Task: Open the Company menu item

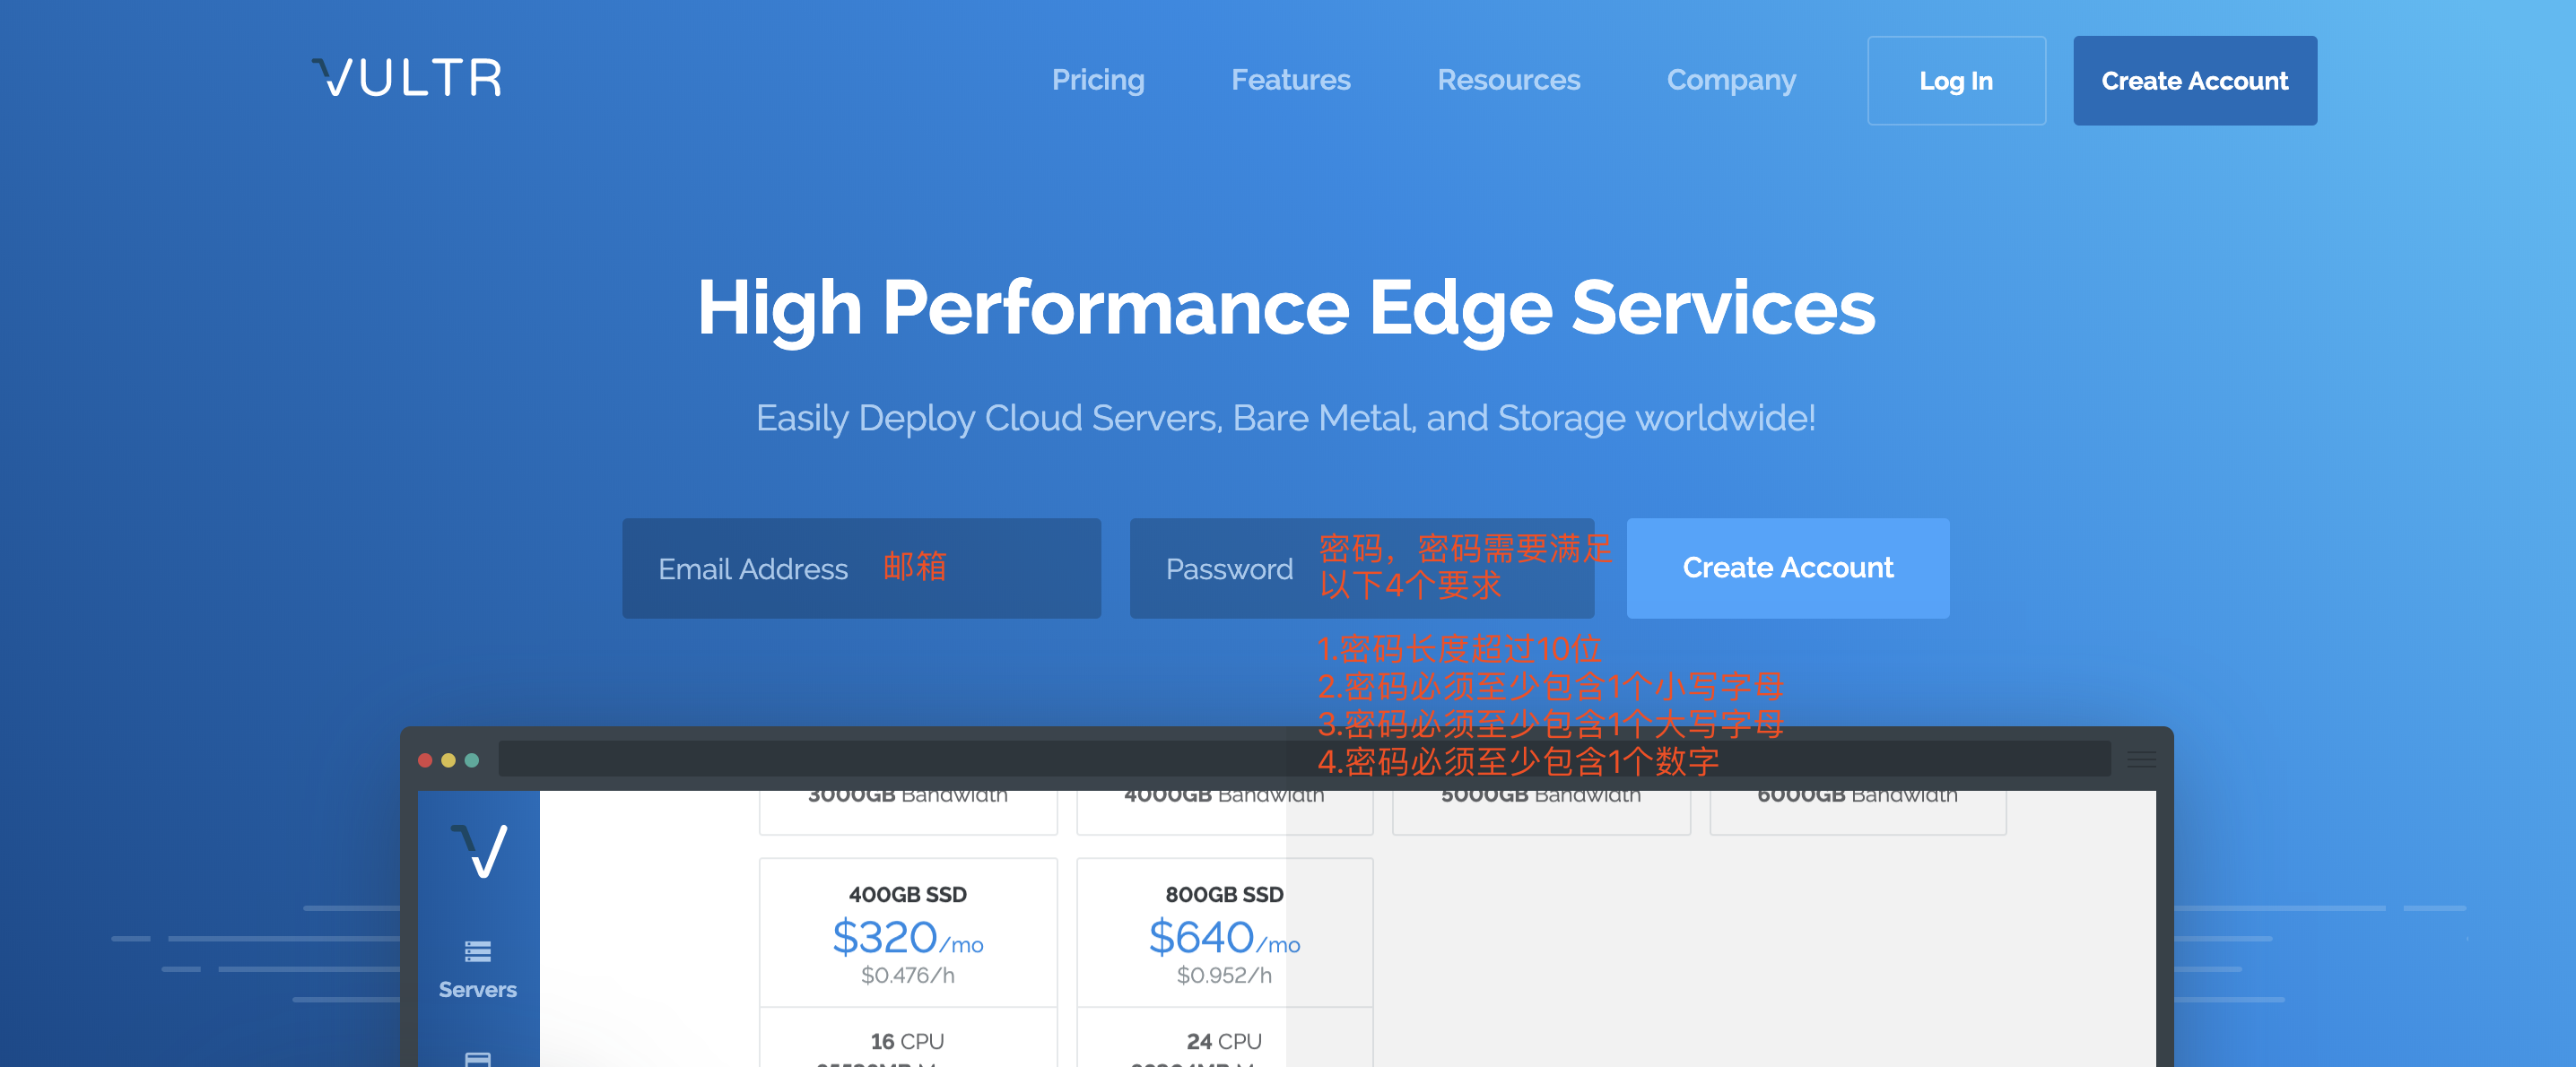Action: 1731,80
